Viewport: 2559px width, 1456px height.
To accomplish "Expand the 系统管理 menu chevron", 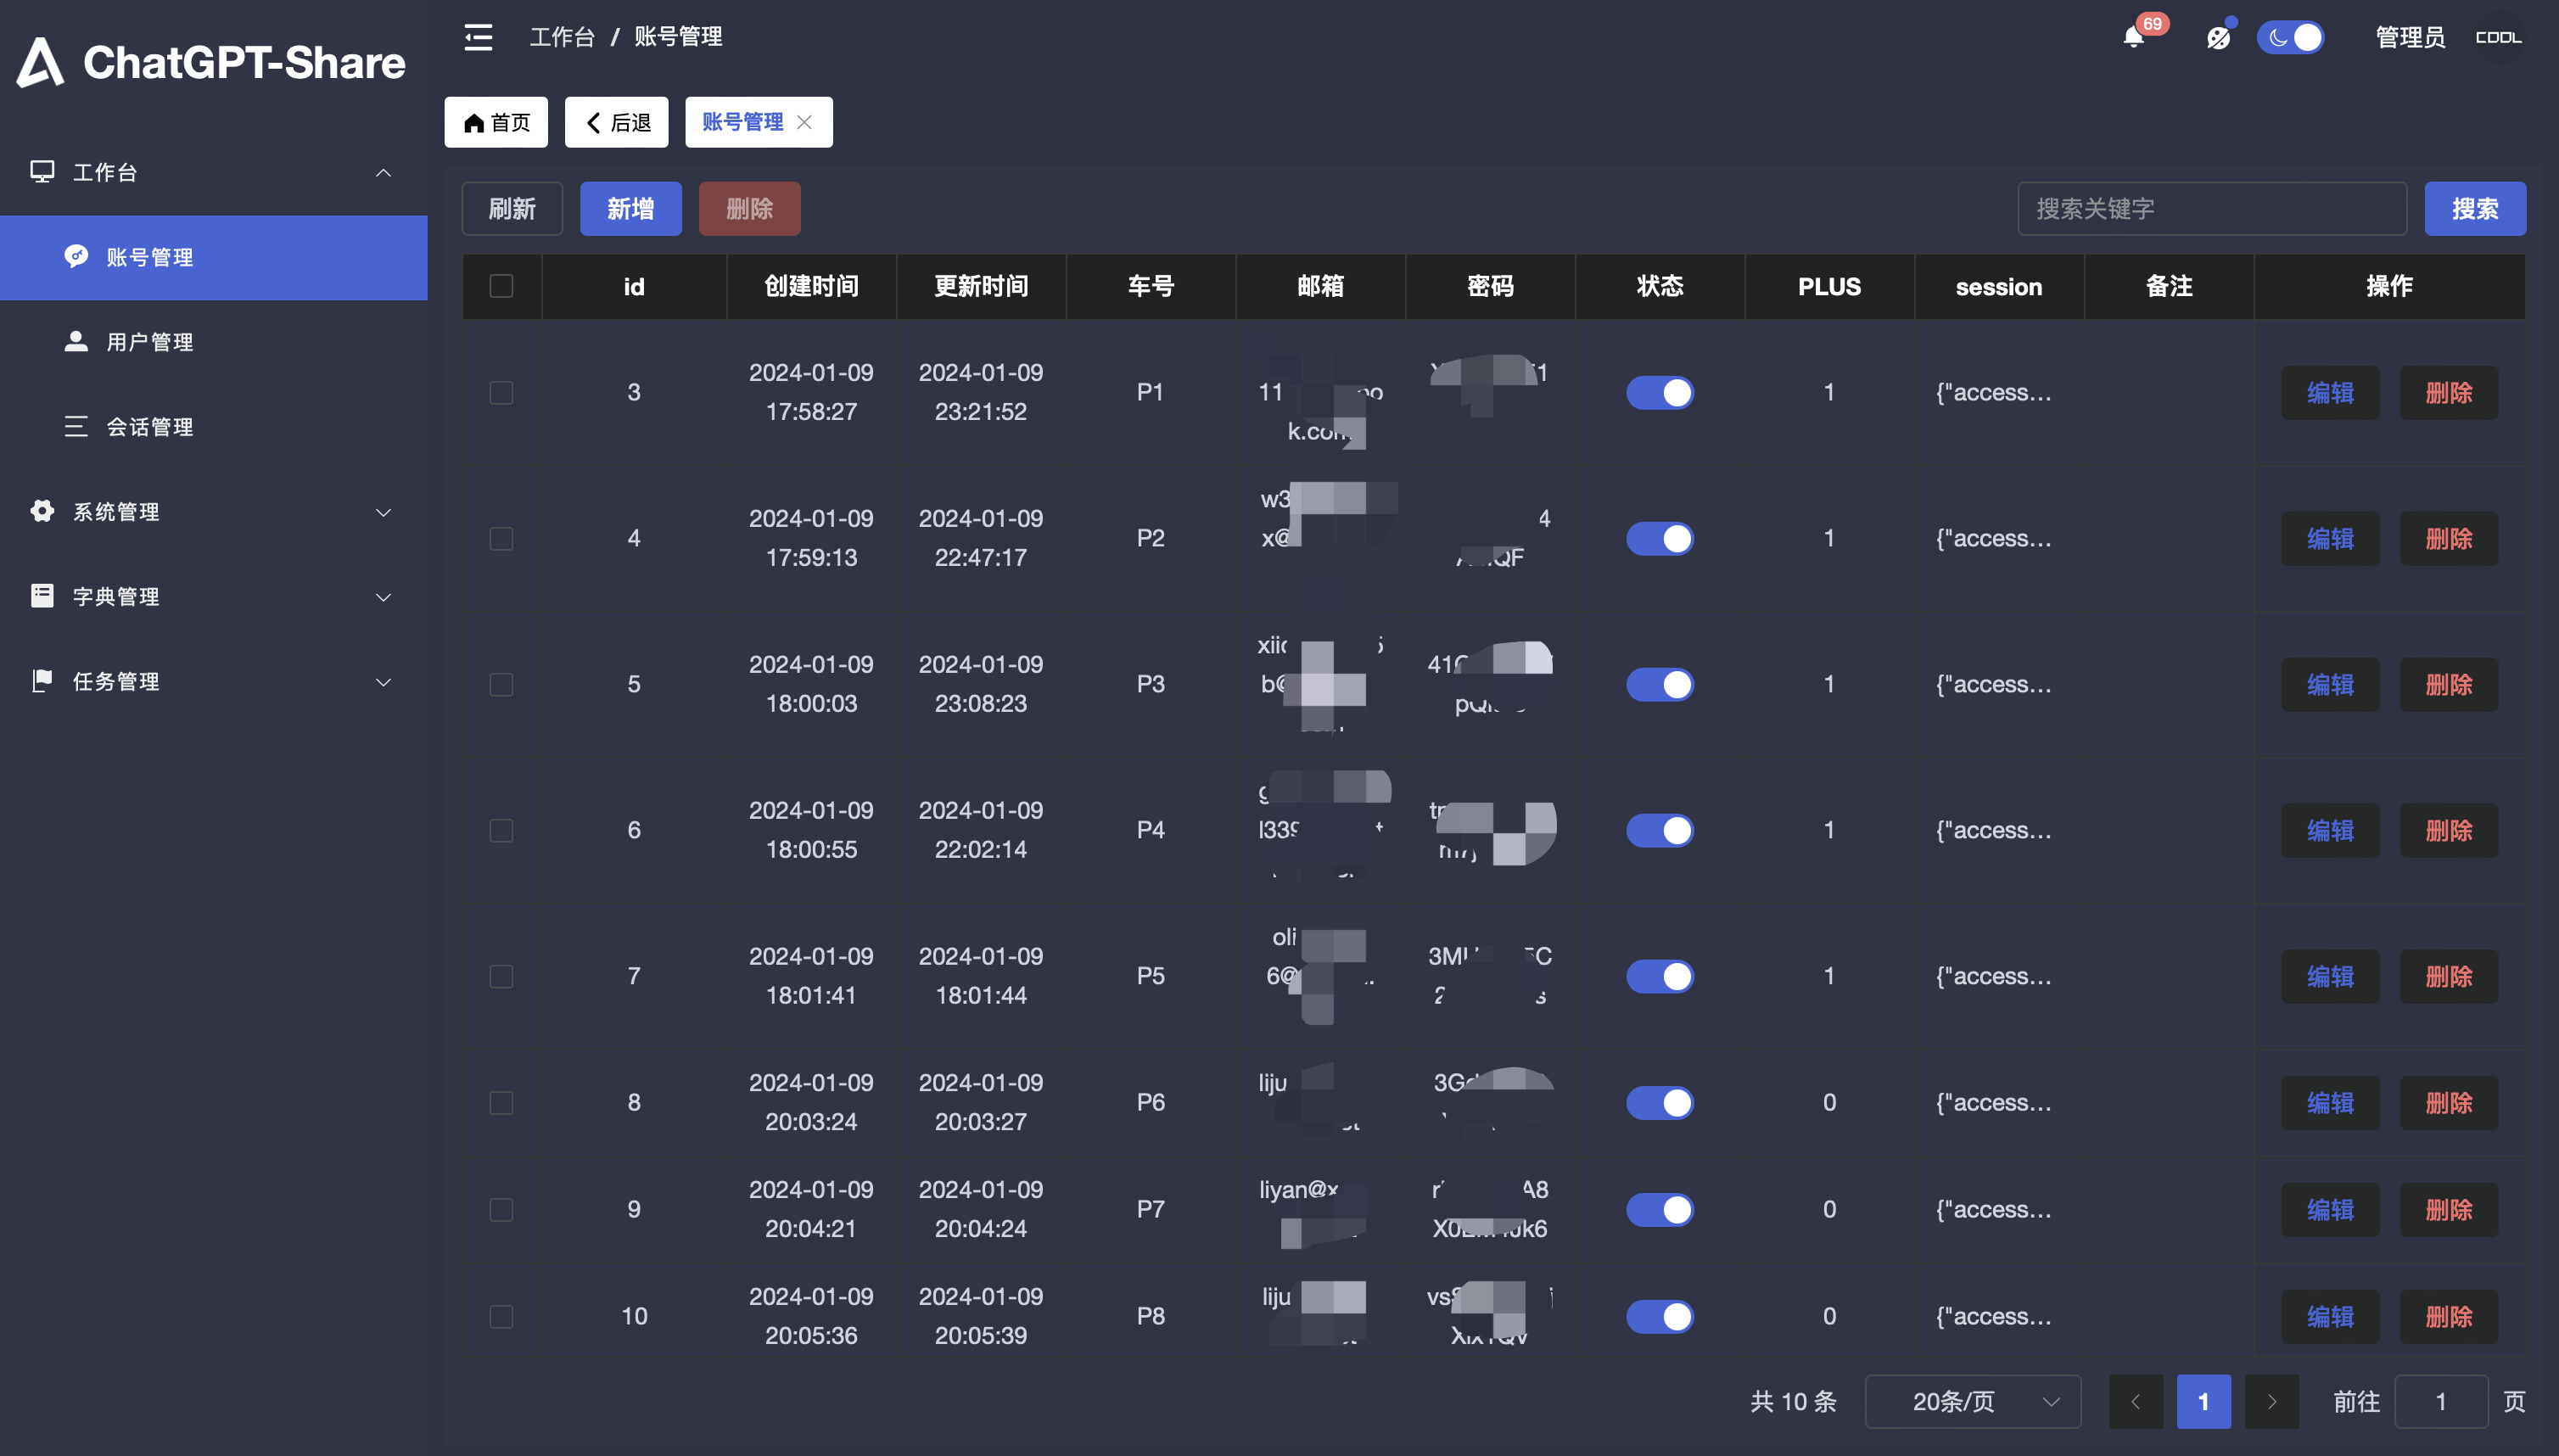I will pyautogui.click(x=383, y=512).
